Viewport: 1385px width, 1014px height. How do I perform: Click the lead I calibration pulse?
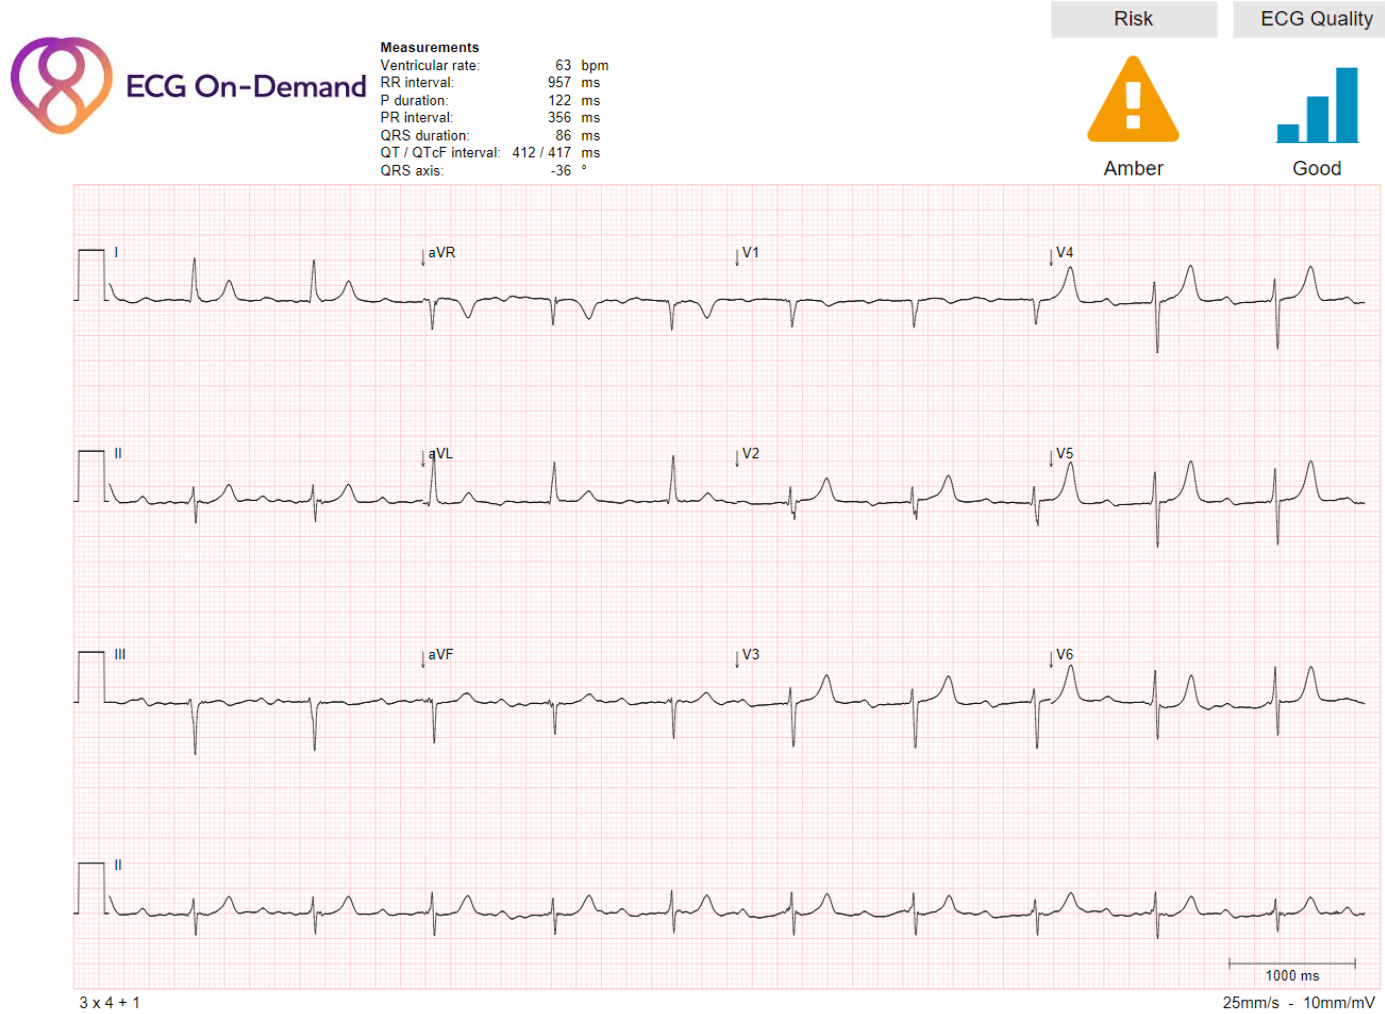[90, 275]
